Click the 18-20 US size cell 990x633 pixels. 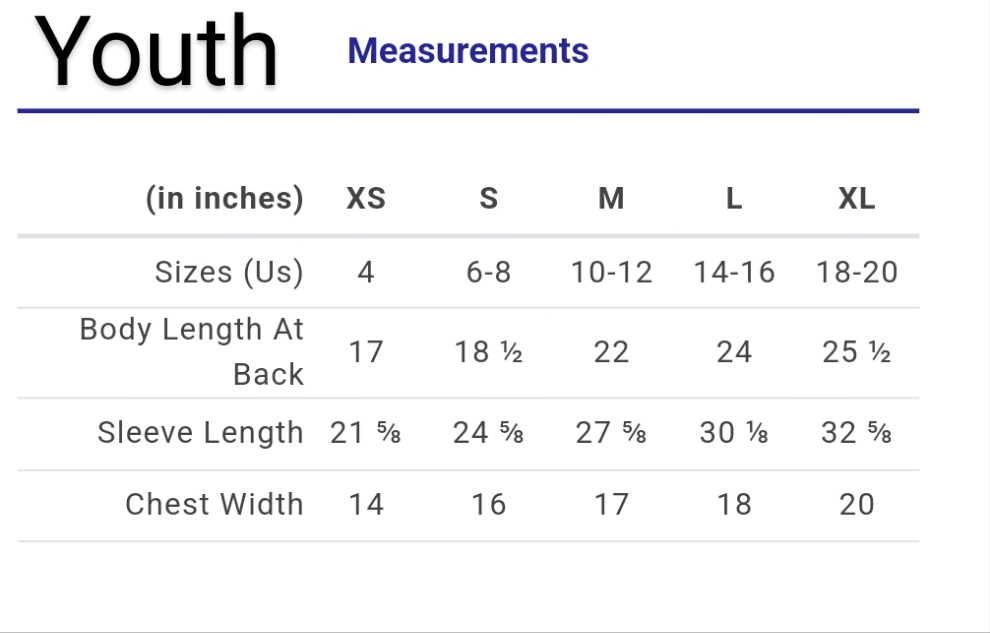[857, 272]
